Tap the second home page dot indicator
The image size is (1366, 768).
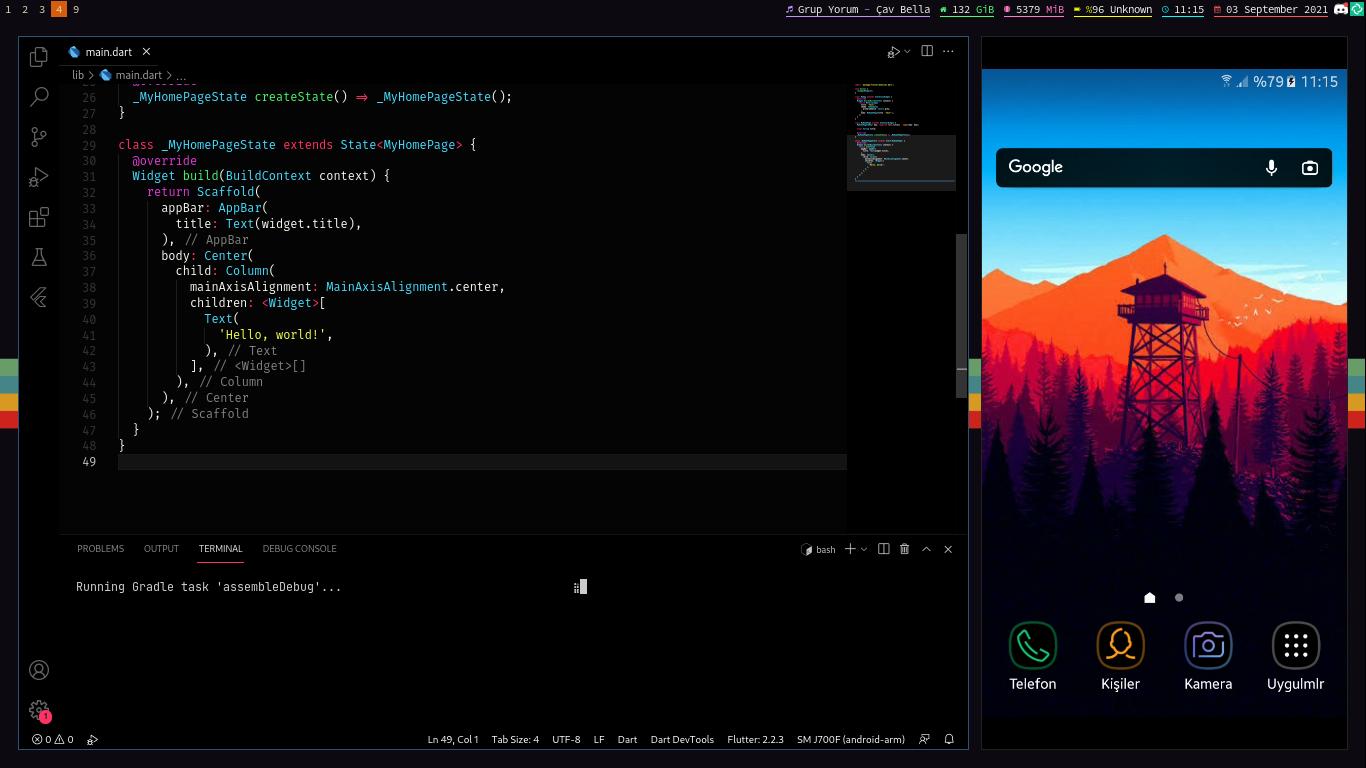pos(1179,597)
